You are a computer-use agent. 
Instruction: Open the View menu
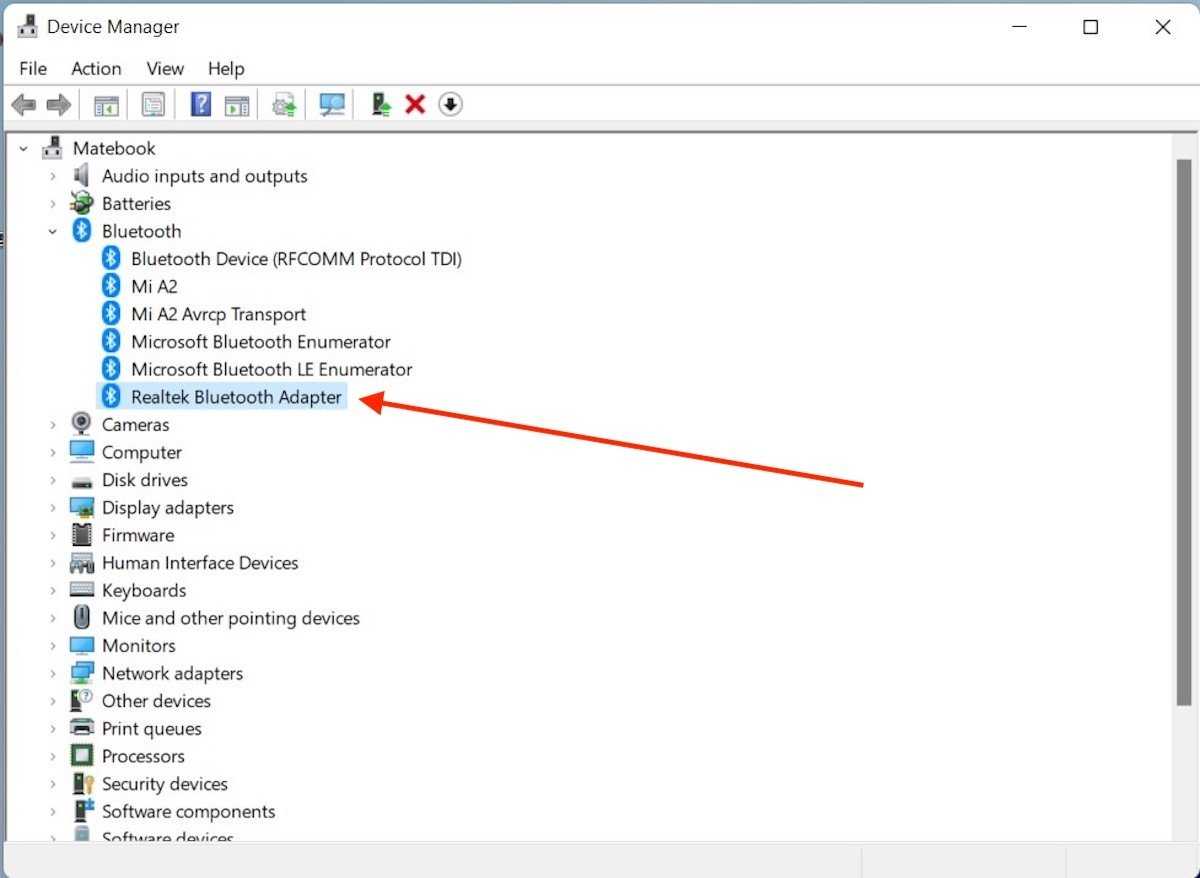(165, 68)
